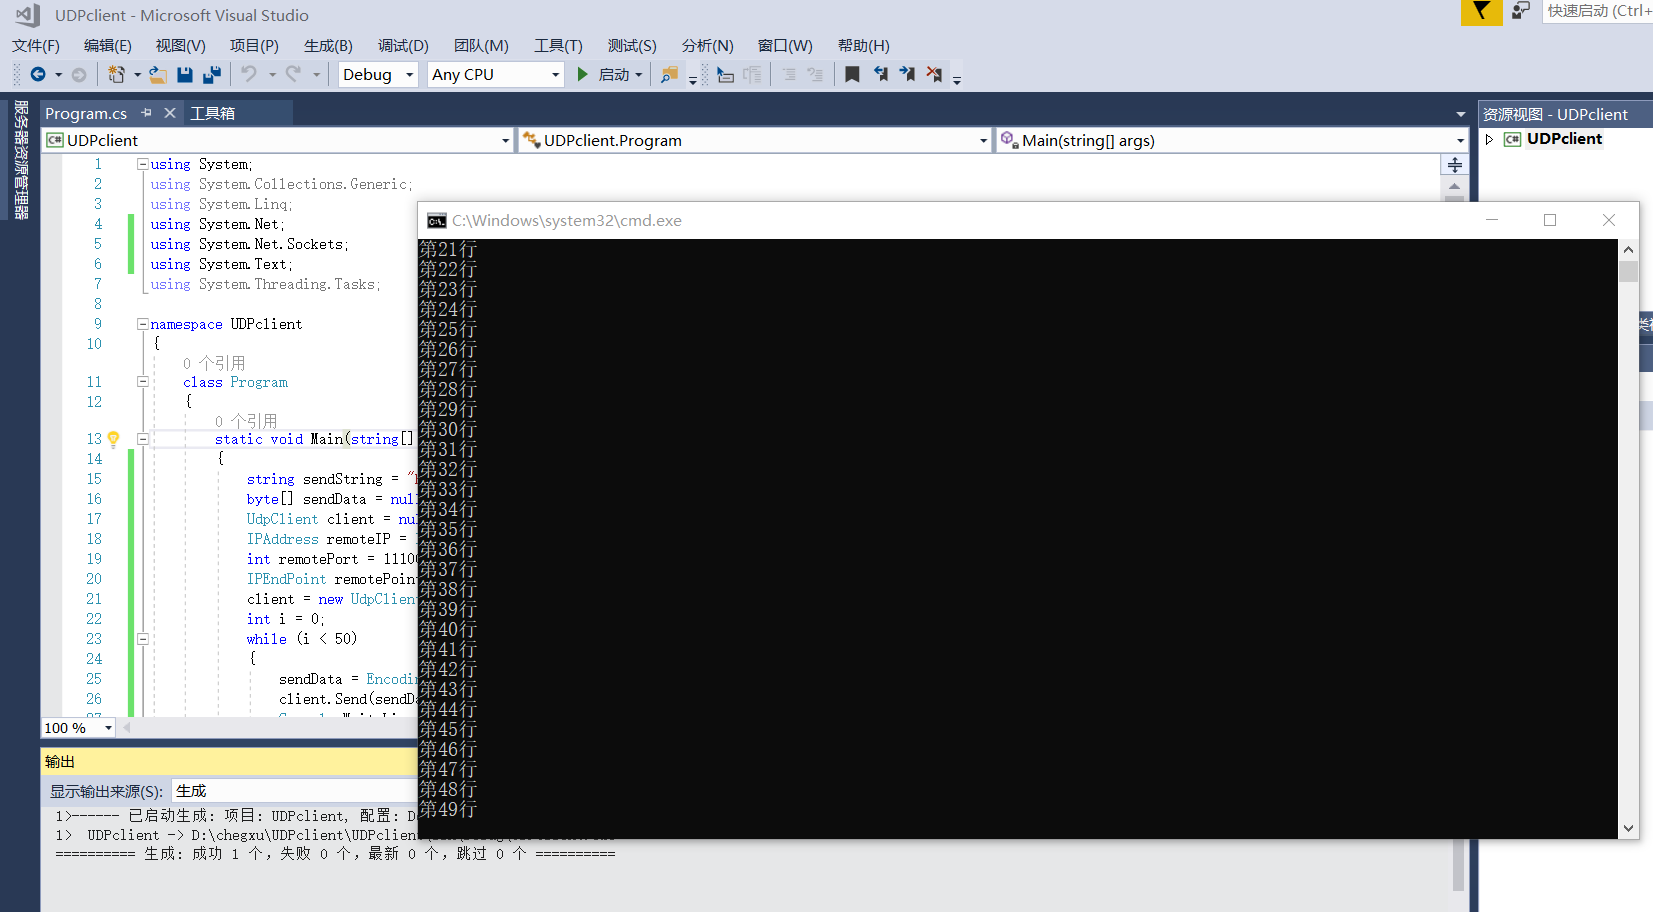Image resolution: width=1653 pixels, height=912 pixels.
Task: Click the Display member list toolbar icon
Action: tap(726, 74)
